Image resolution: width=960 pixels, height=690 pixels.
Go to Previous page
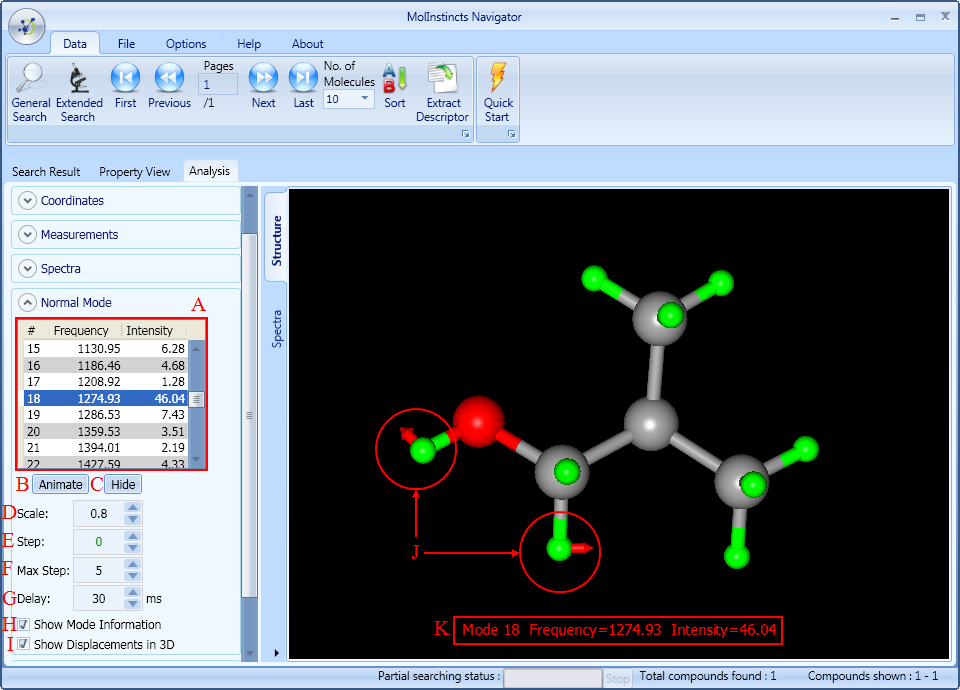[170, 86]
